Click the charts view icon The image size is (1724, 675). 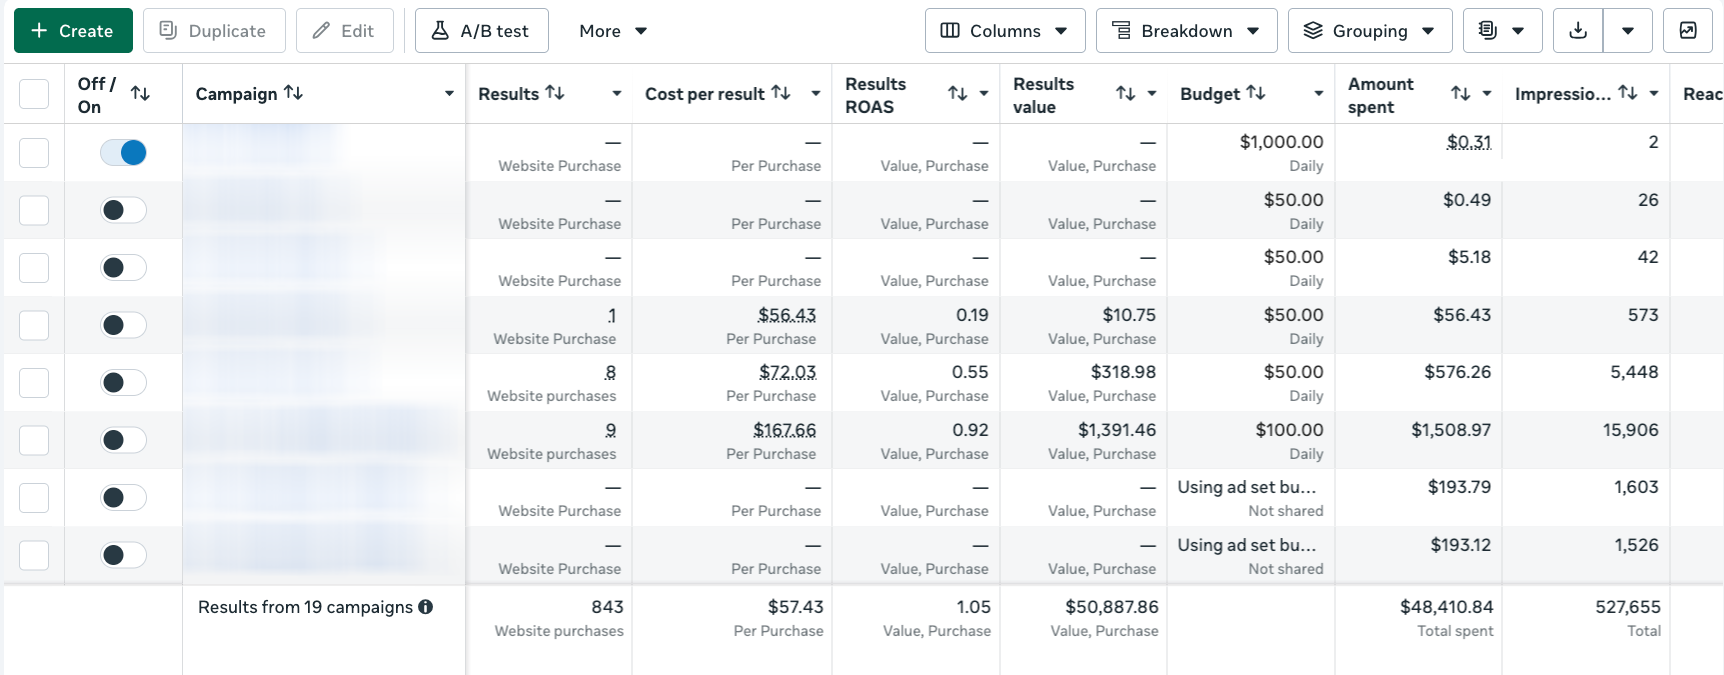tap(1688, 31)
